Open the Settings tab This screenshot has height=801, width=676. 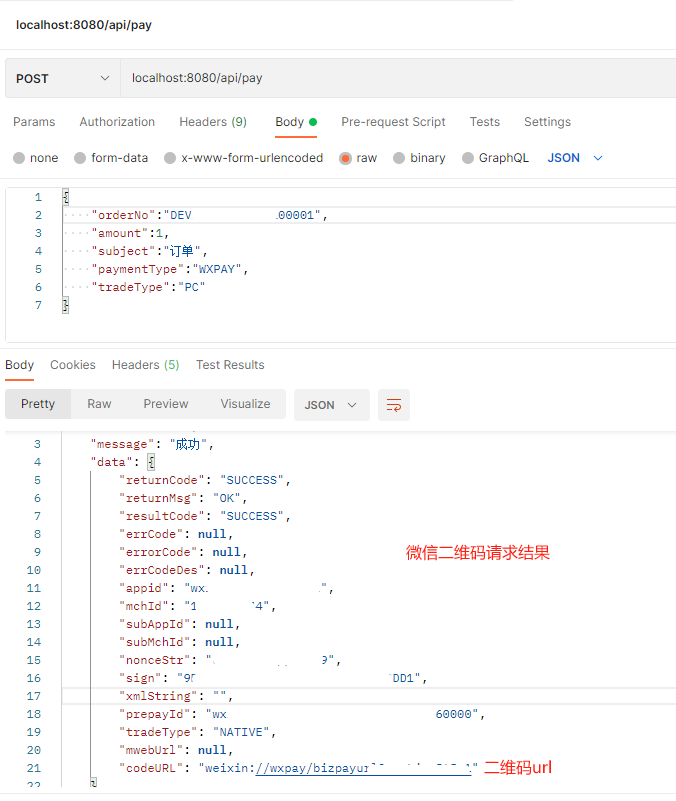point(547,122)
